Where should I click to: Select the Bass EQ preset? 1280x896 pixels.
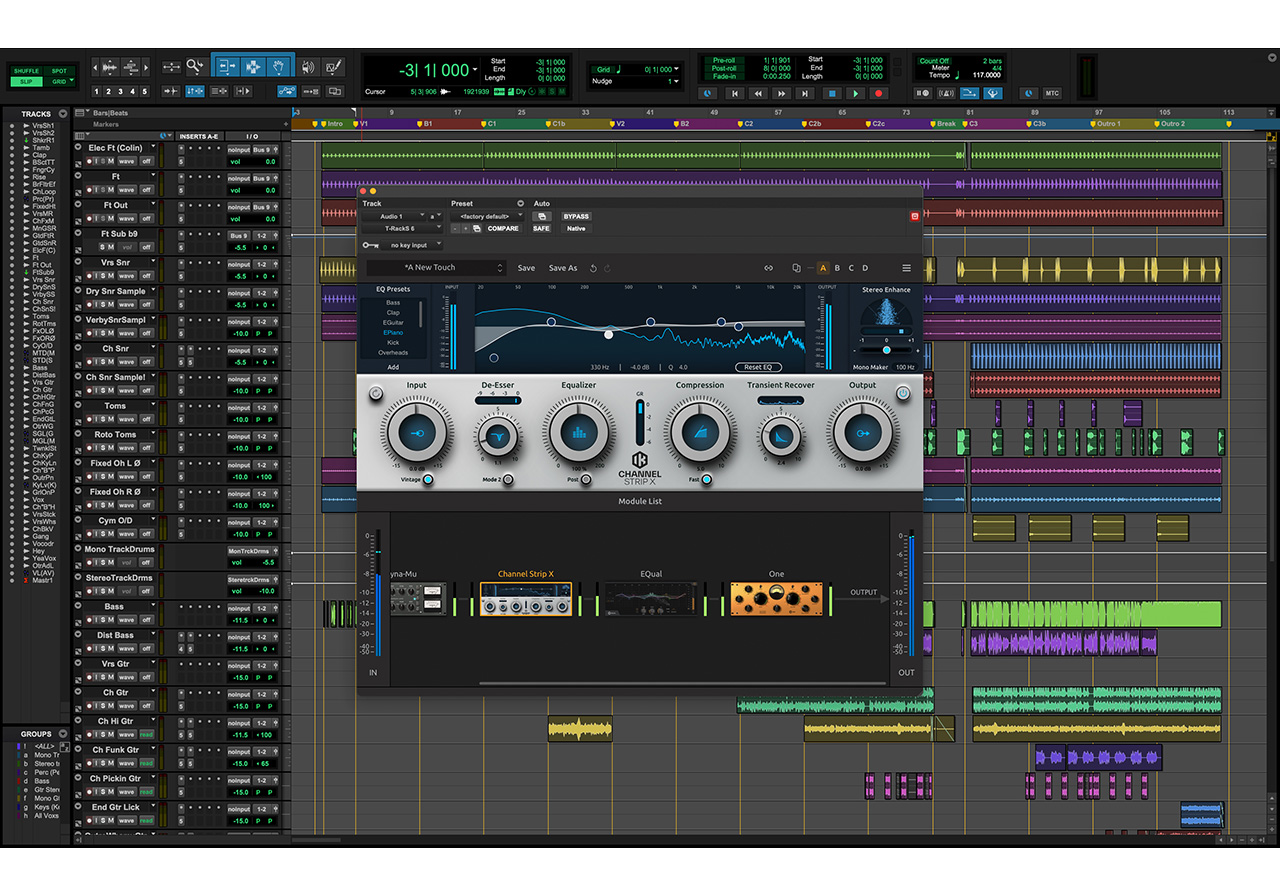pos(393,303)
